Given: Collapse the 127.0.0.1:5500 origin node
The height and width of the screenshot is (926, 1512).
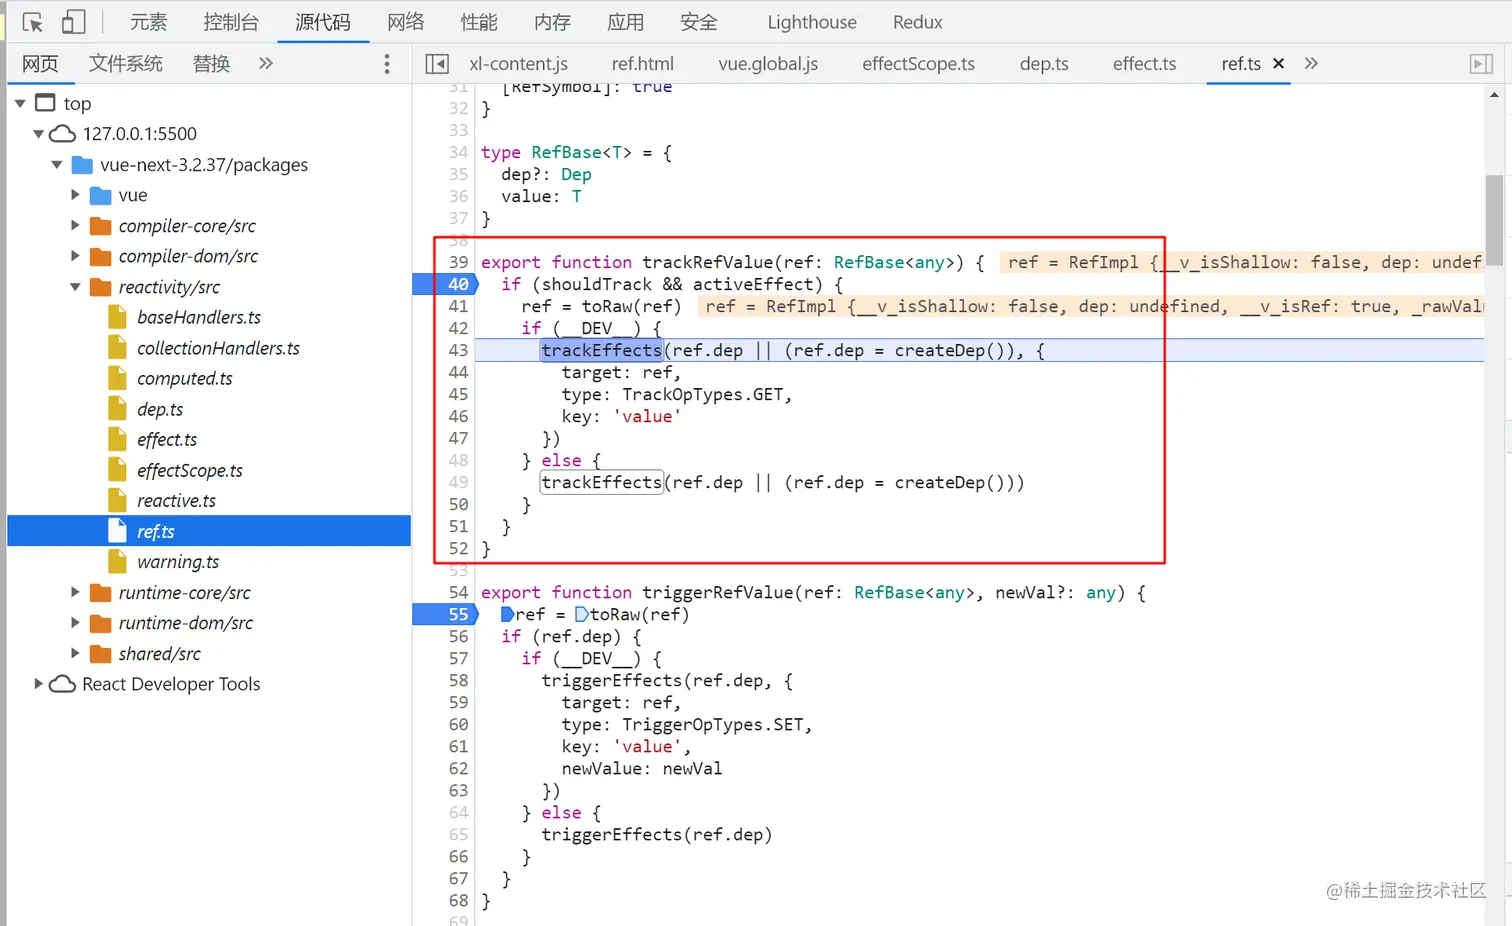Looking at the screenshot, I should coord(38,134).
